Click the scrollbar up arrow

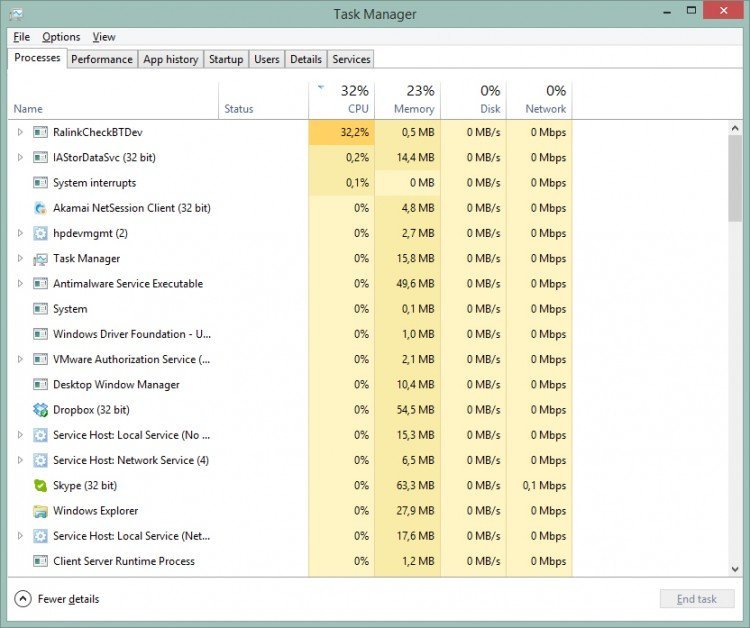point(735,128)
